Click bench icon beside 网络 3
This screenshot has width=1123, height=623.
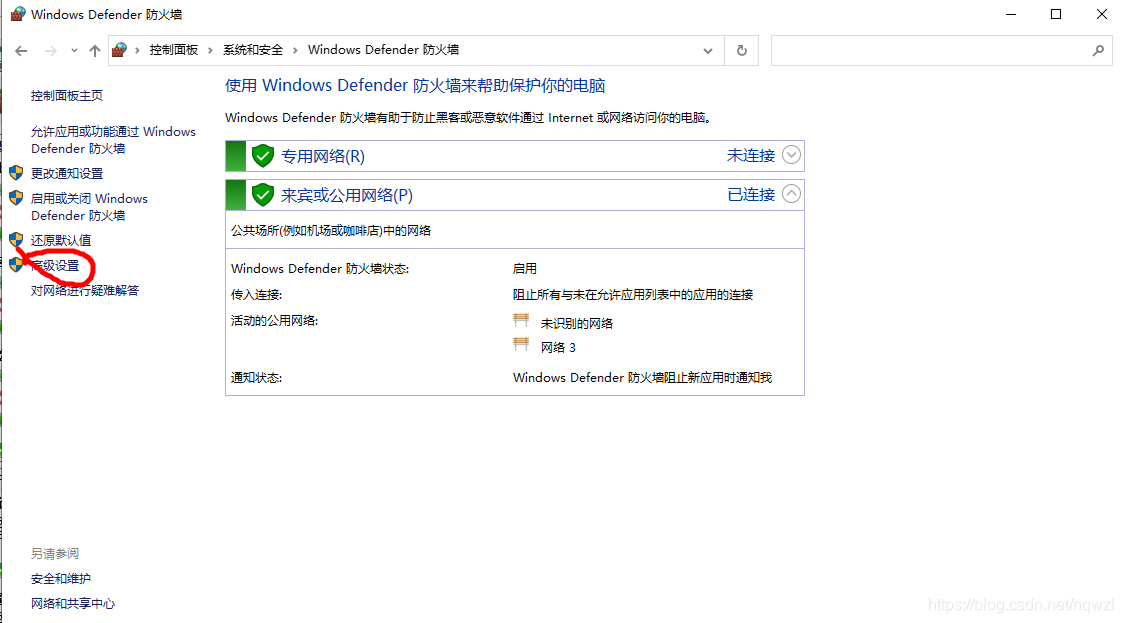(521, 344)
